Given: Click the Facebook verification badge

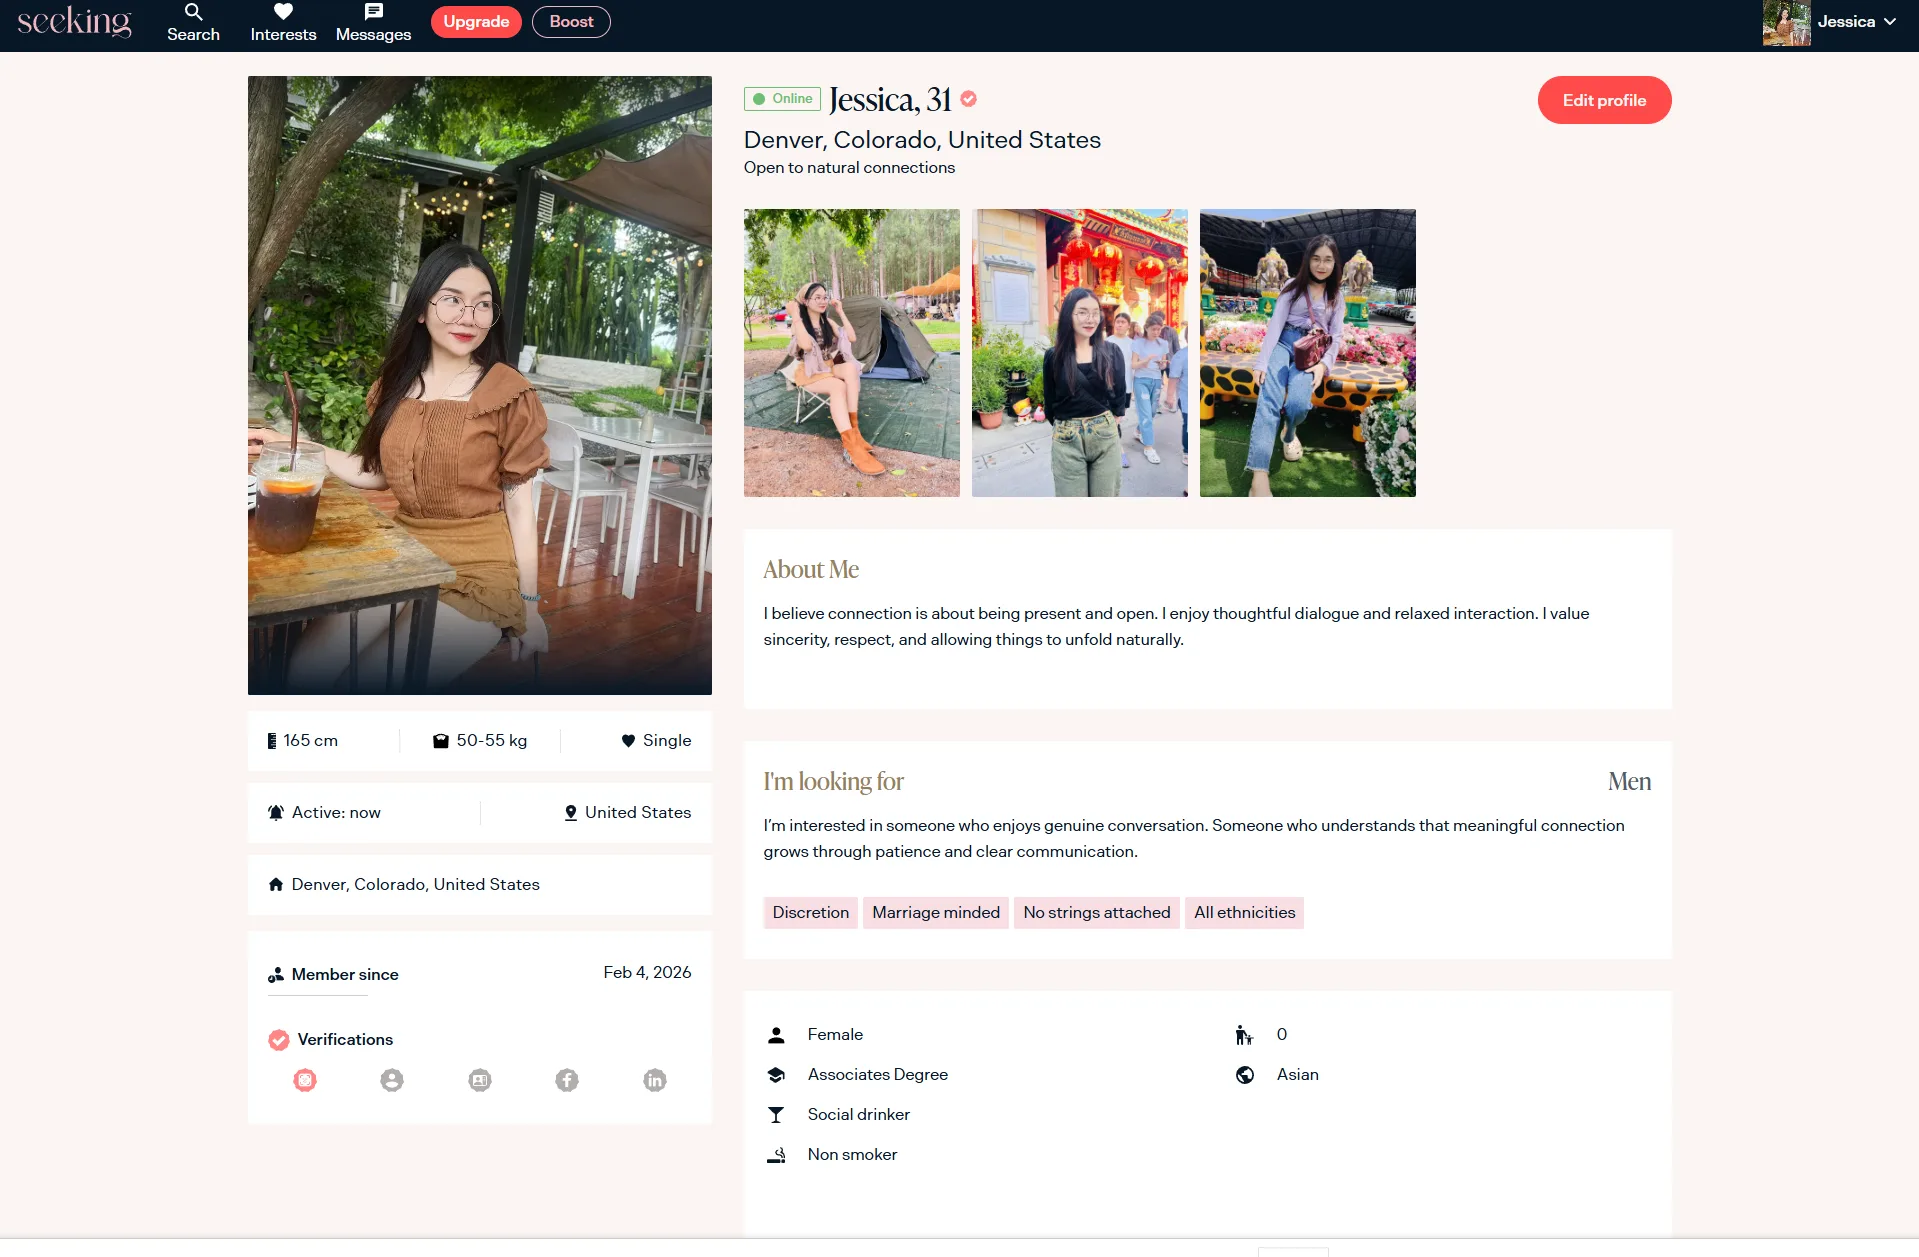Looking at the screenshot, I should (567, 1080).
